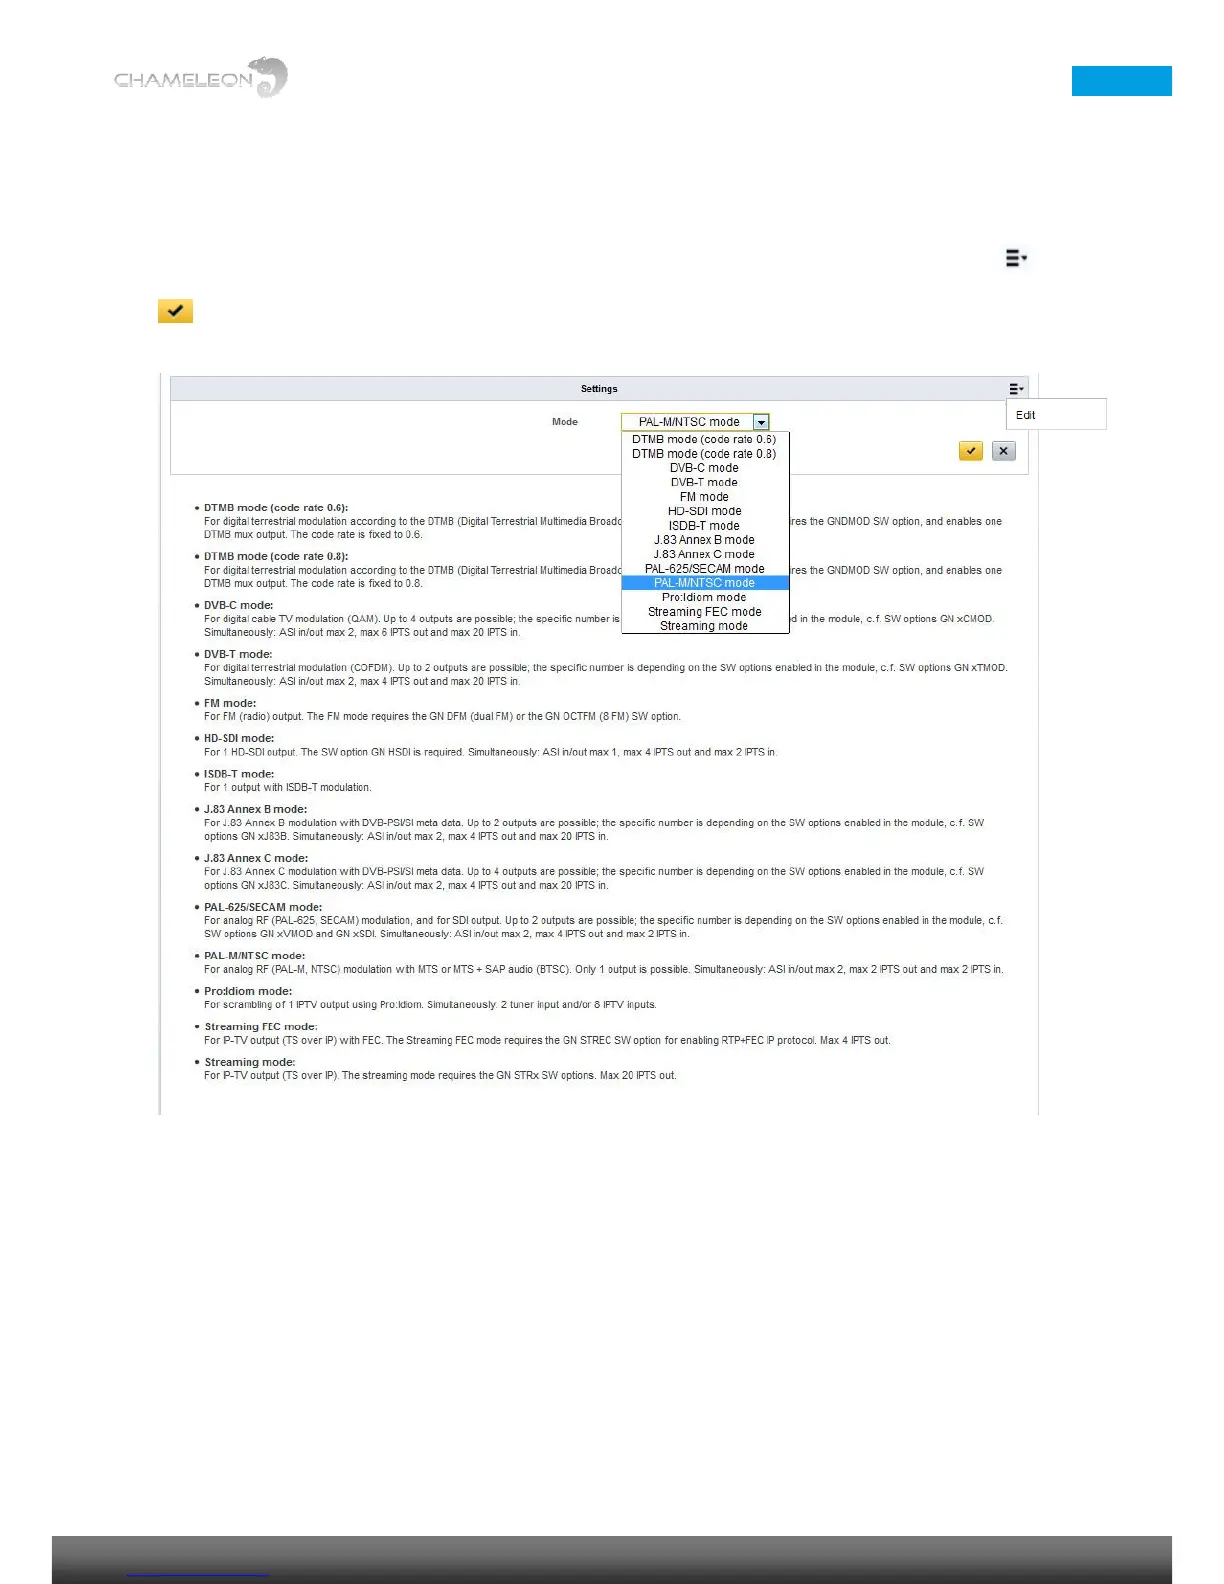Choose PAL-625/SECAM mode option
This screenshot has height=1584, width=1224.
705,569
